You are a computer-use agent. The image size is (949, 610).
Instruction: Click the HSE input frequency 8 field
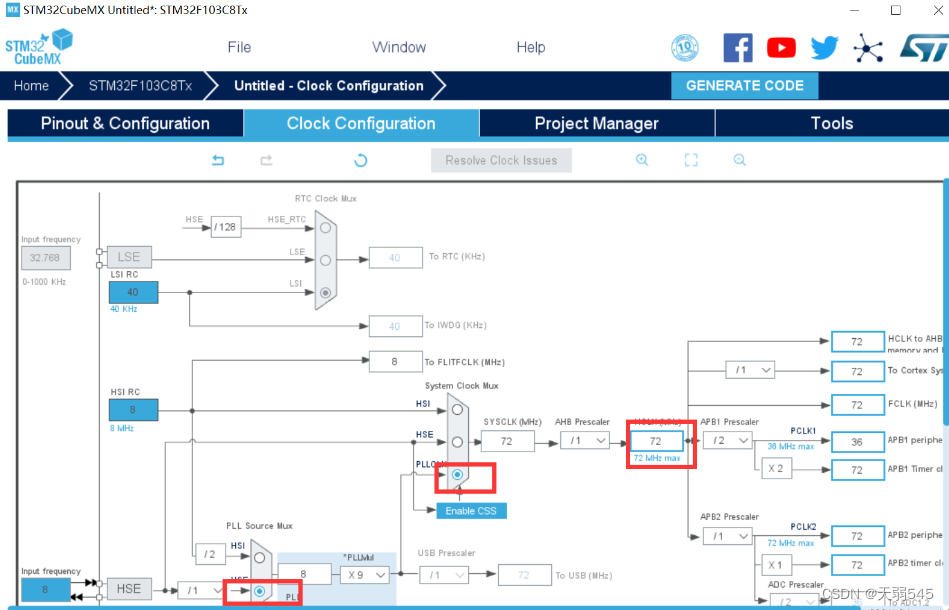(x=45, y=589)
